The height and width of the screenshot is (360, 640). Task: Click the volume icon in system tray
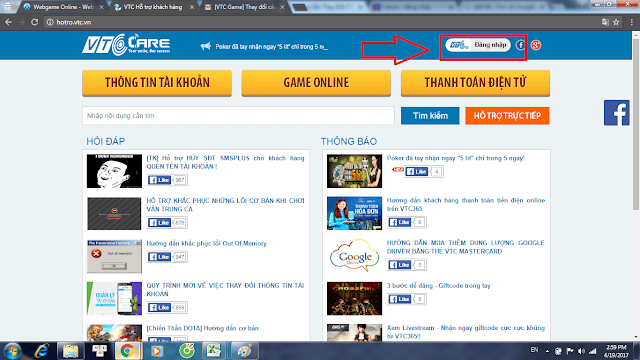pos(581,351)
